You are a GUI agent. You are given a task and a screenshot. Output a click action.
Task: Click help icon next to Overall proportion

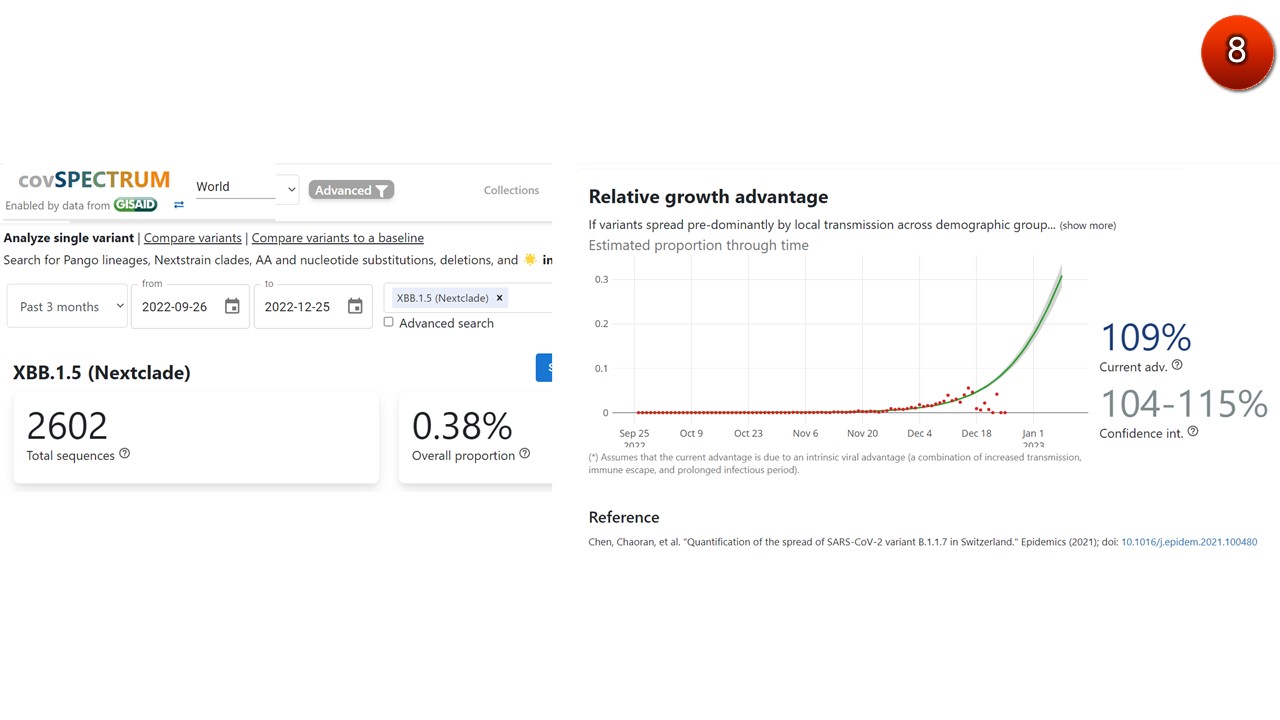tap(525, 454)
